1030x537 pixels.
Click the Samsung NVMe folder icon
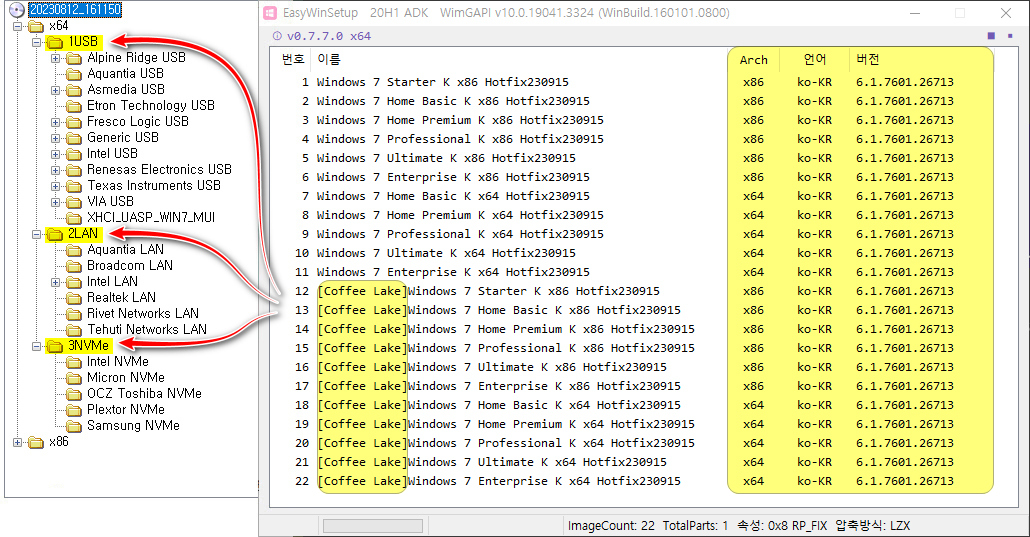pyautogui.click(x=74, y=427)
